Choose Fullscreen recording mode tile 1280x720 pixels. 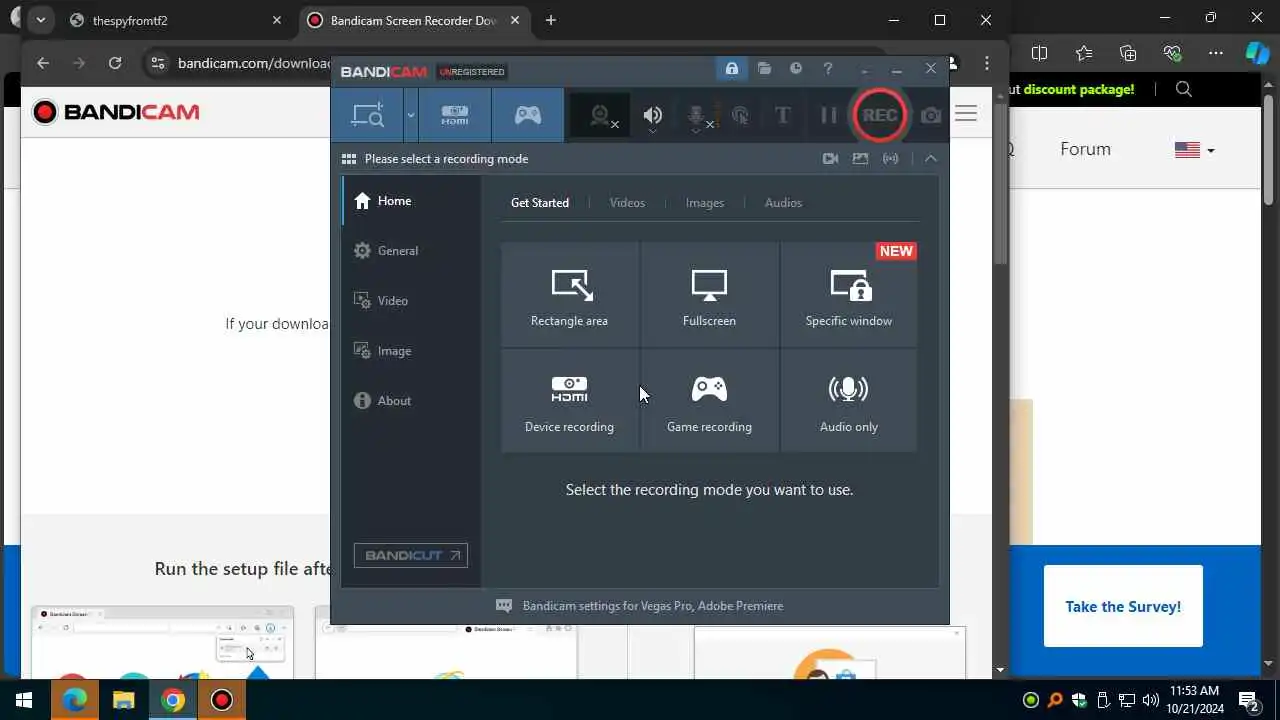(x=709, y=295)
